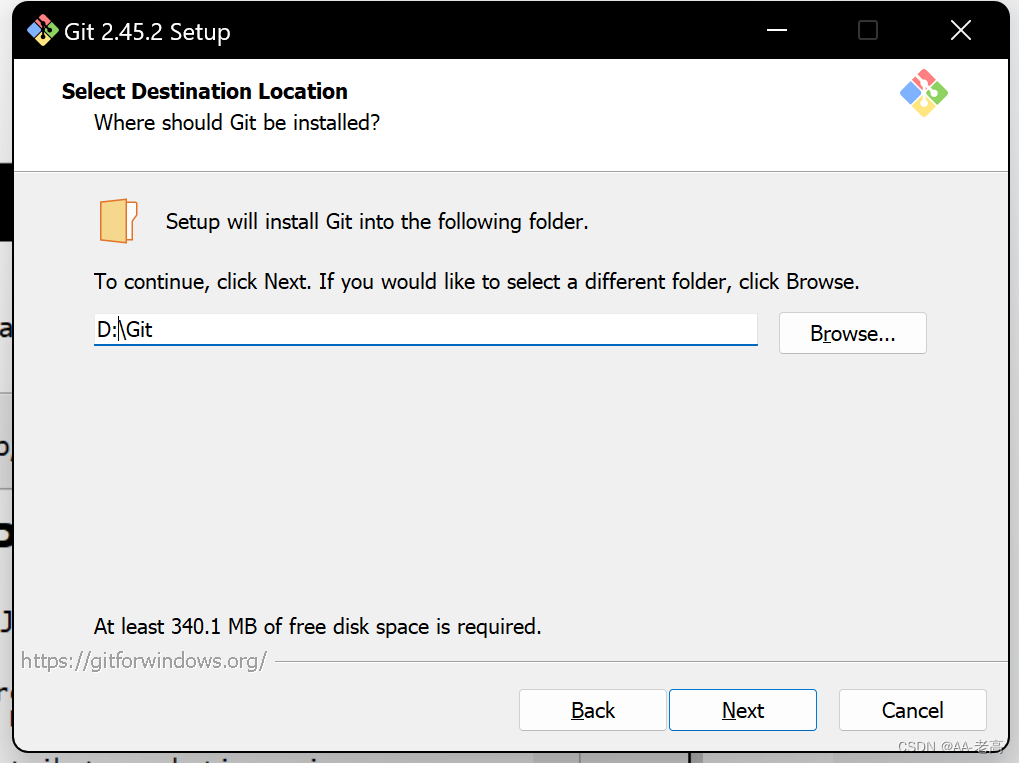
Task: Close the Git Setup window
Action: [x=961, y=30]
